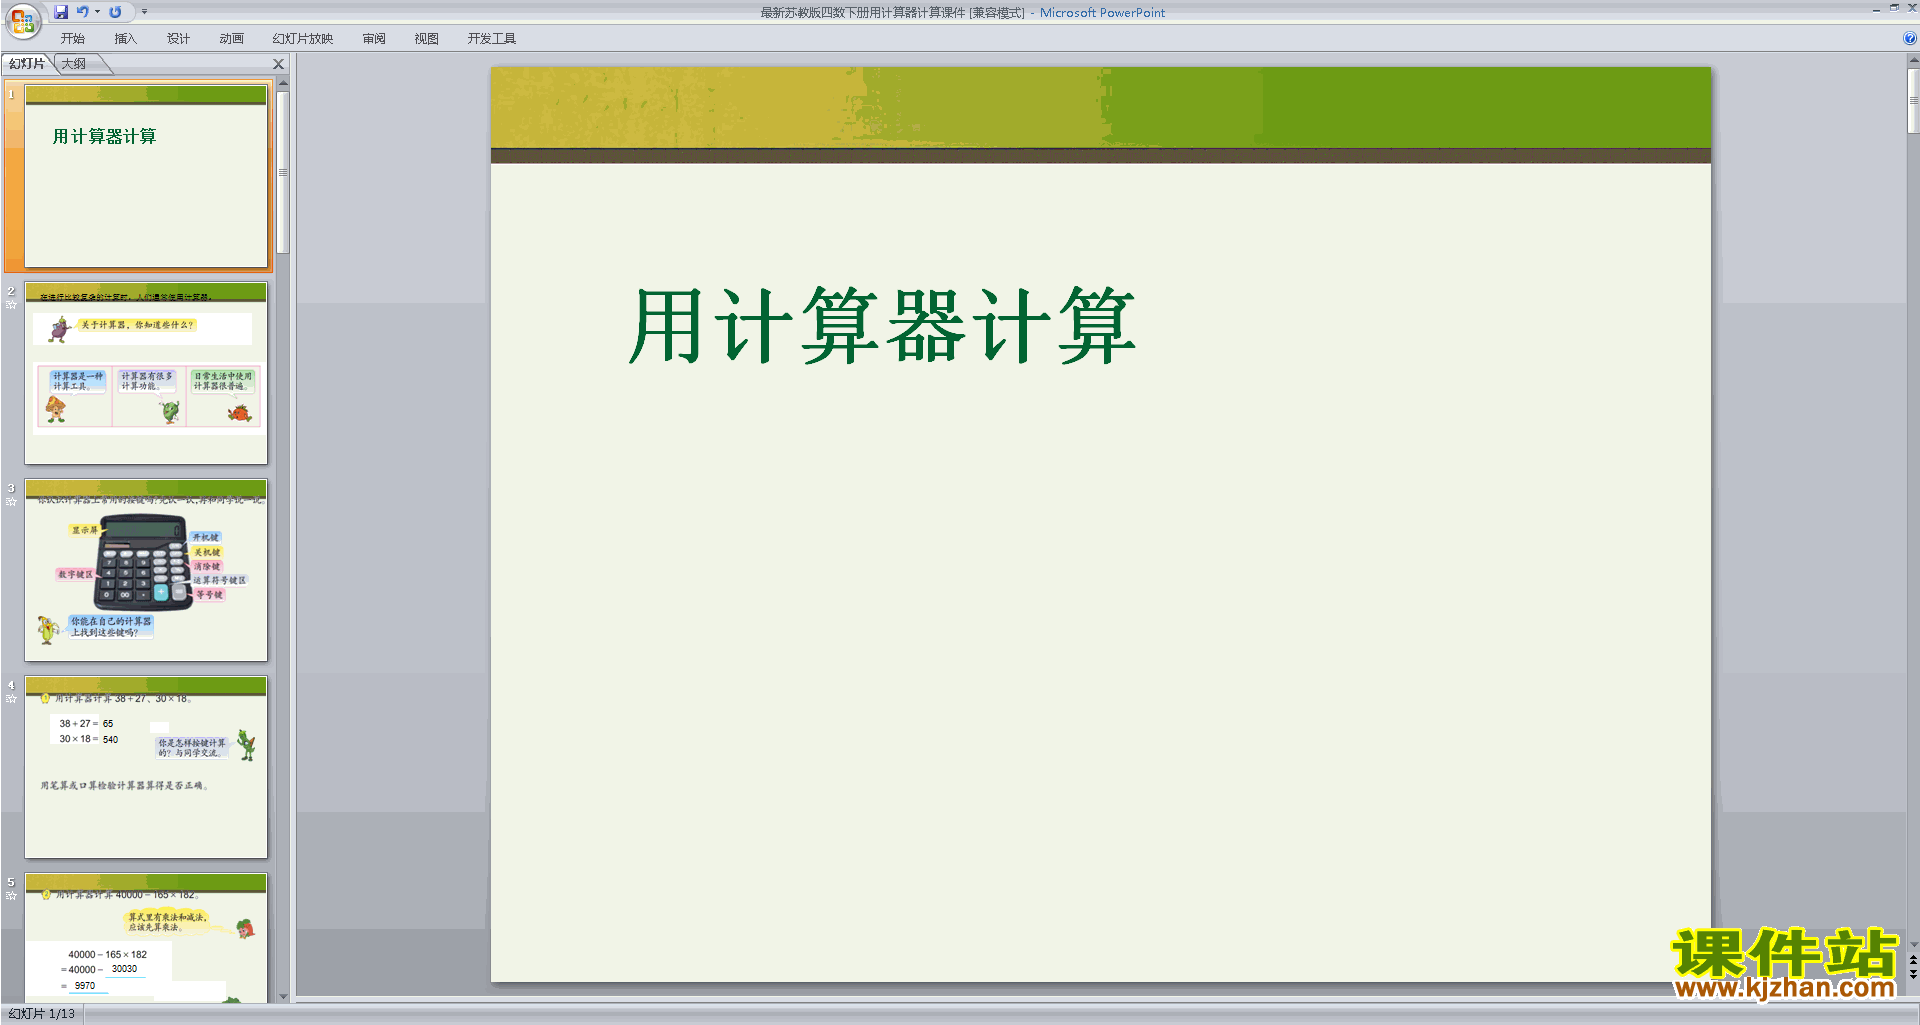1920x1025 pixels.
Task: Switch to the 幻灯片 pane tab
Action: point(27,64)
